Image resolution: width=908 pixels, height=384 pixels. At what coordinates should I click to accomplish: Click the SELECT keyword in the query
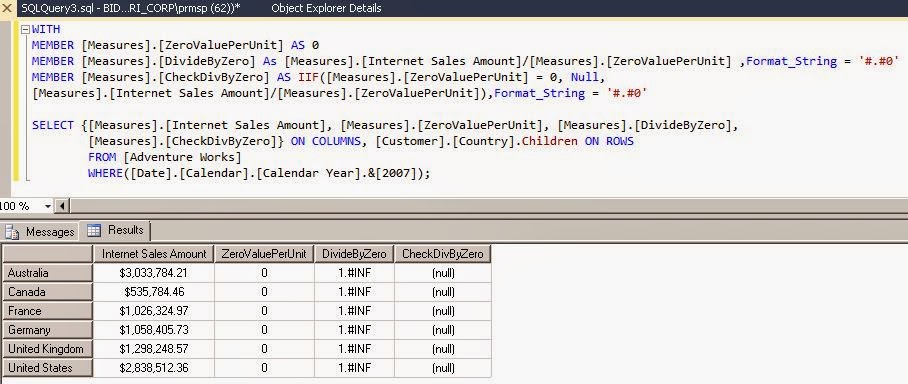53,125
